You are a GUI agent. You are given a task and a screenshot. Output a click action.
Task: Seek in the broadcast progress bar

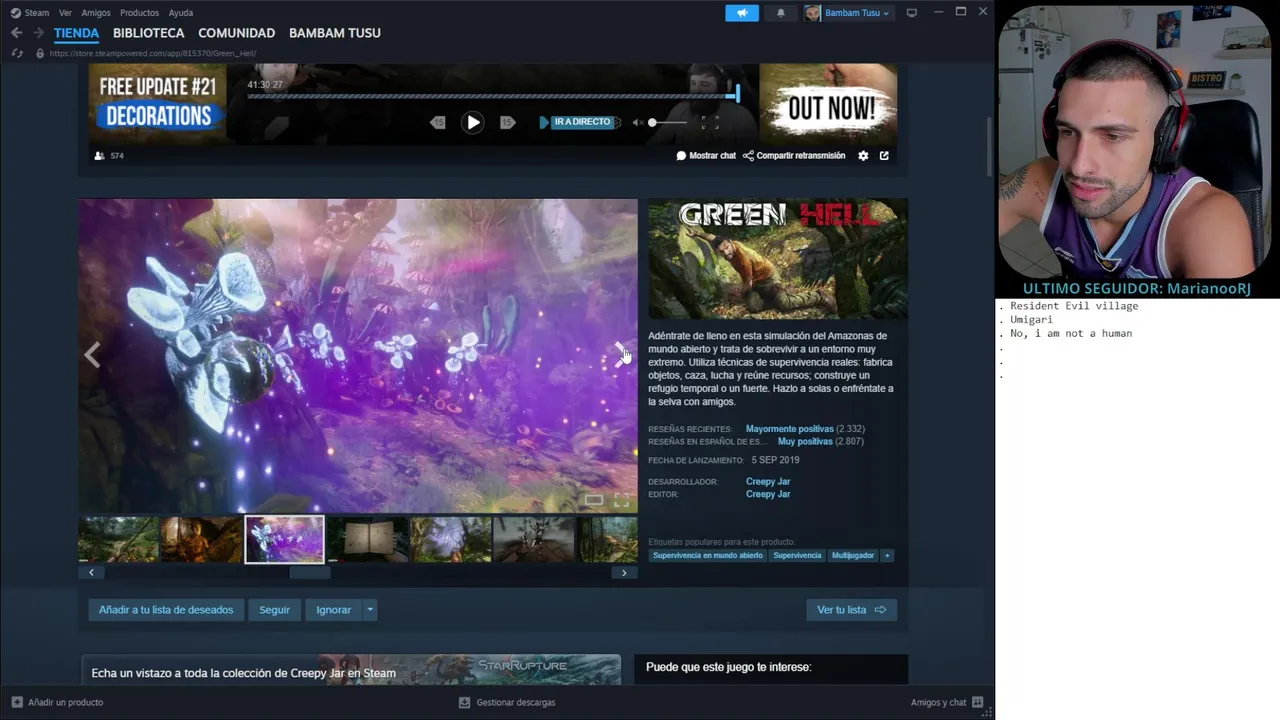point(493,96)
